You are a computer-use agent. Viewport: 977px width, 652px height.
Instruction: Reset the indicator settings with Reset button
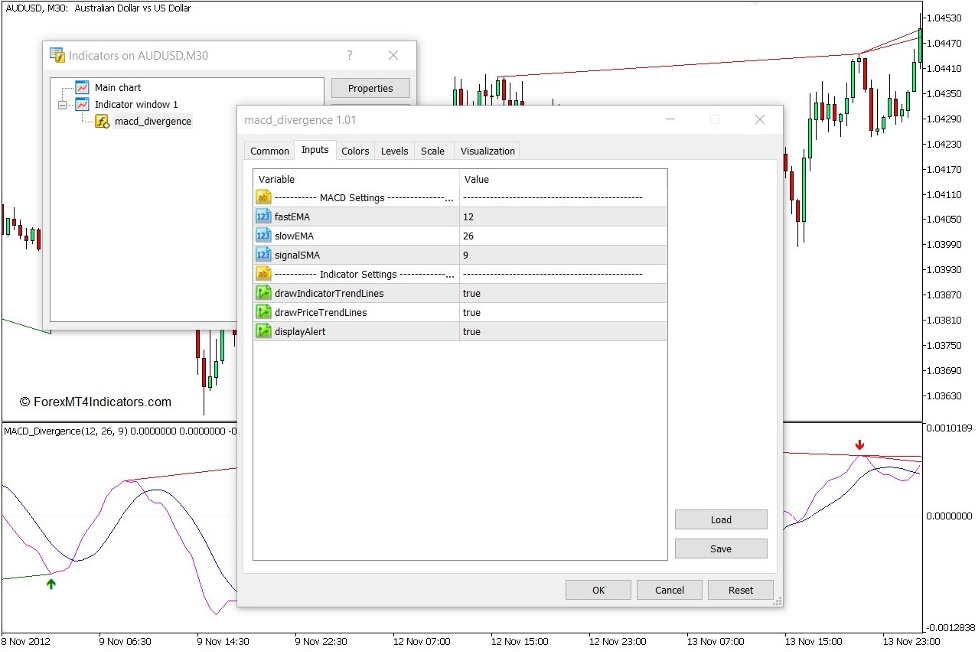[x=741, y=590]
